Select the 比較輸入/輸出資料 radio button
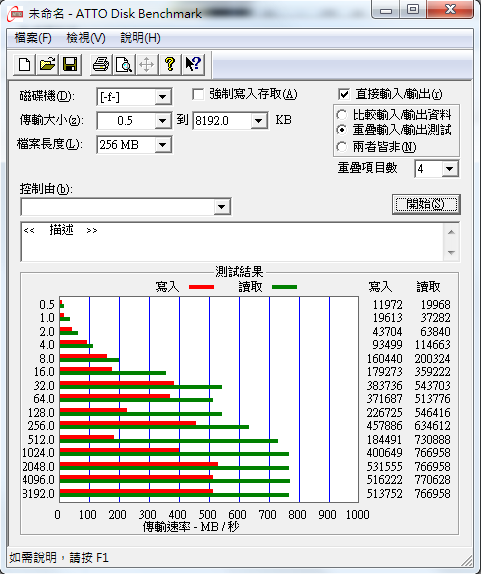Screen dimensions: 481x574 [x=342, y=115]
